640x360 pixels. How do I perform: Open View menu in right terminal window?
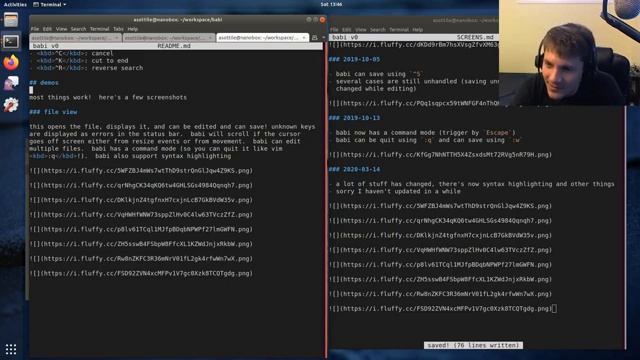pyautogui.click(x=360, y=30)
